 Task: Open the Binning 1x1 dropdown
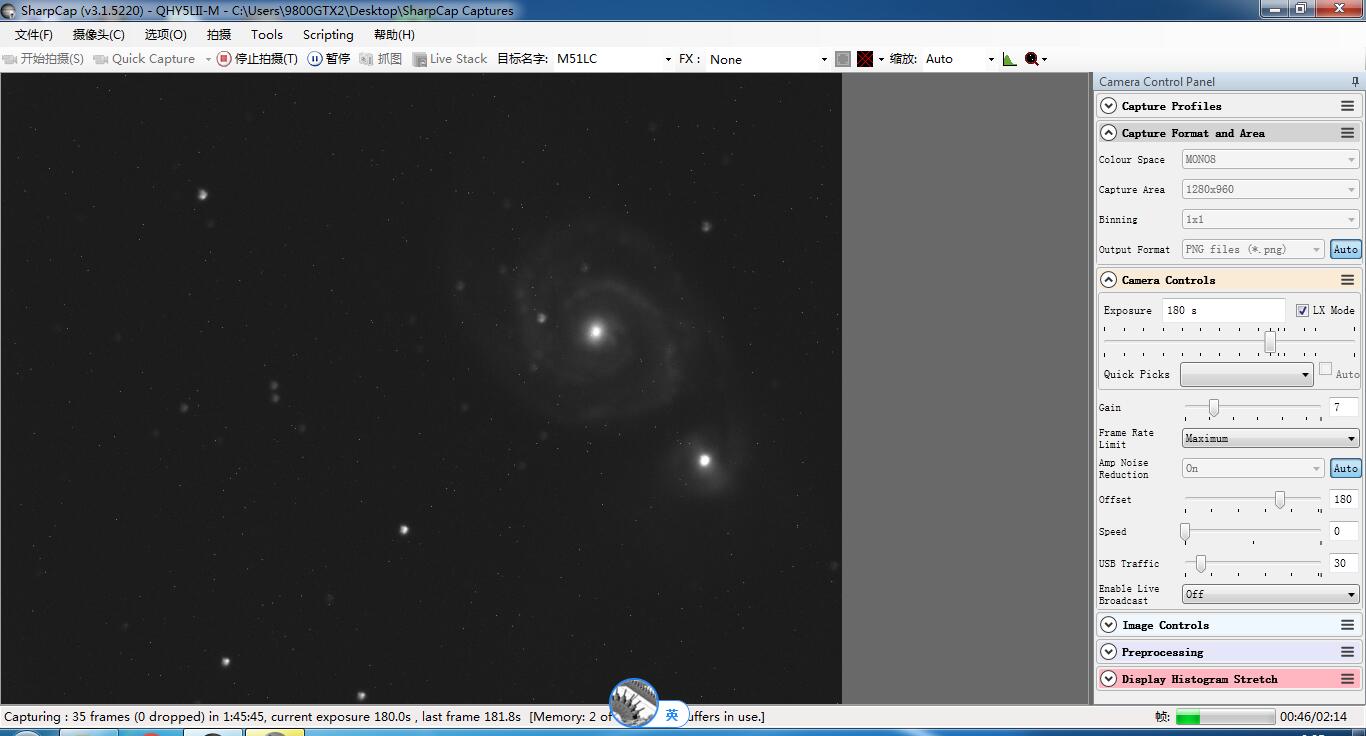[1270, 219]
